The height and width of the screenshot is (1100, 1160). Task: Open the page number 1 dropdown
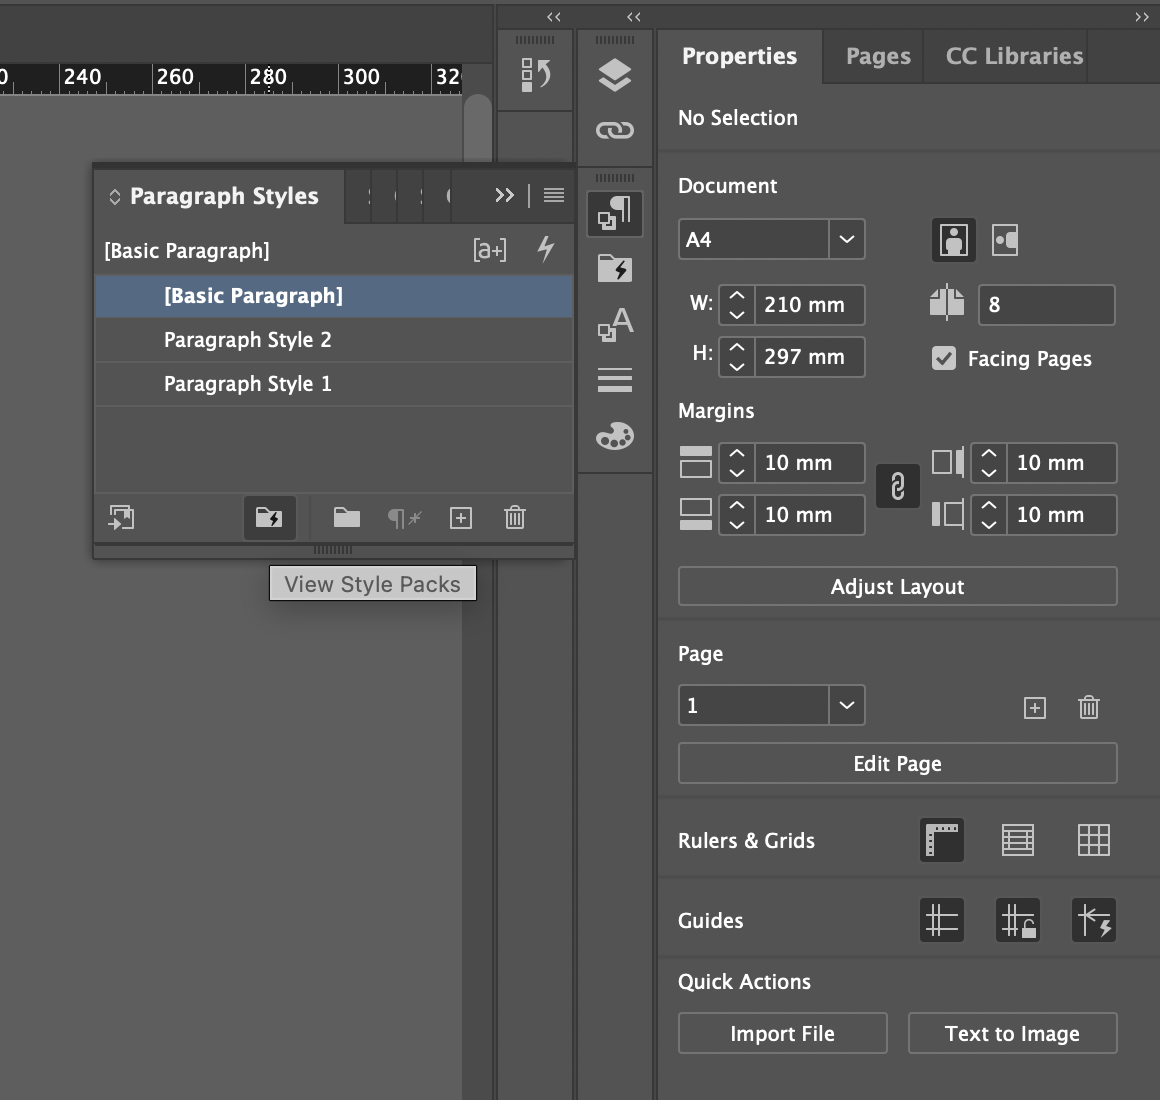pyautogui.click(x=847, y=705)
